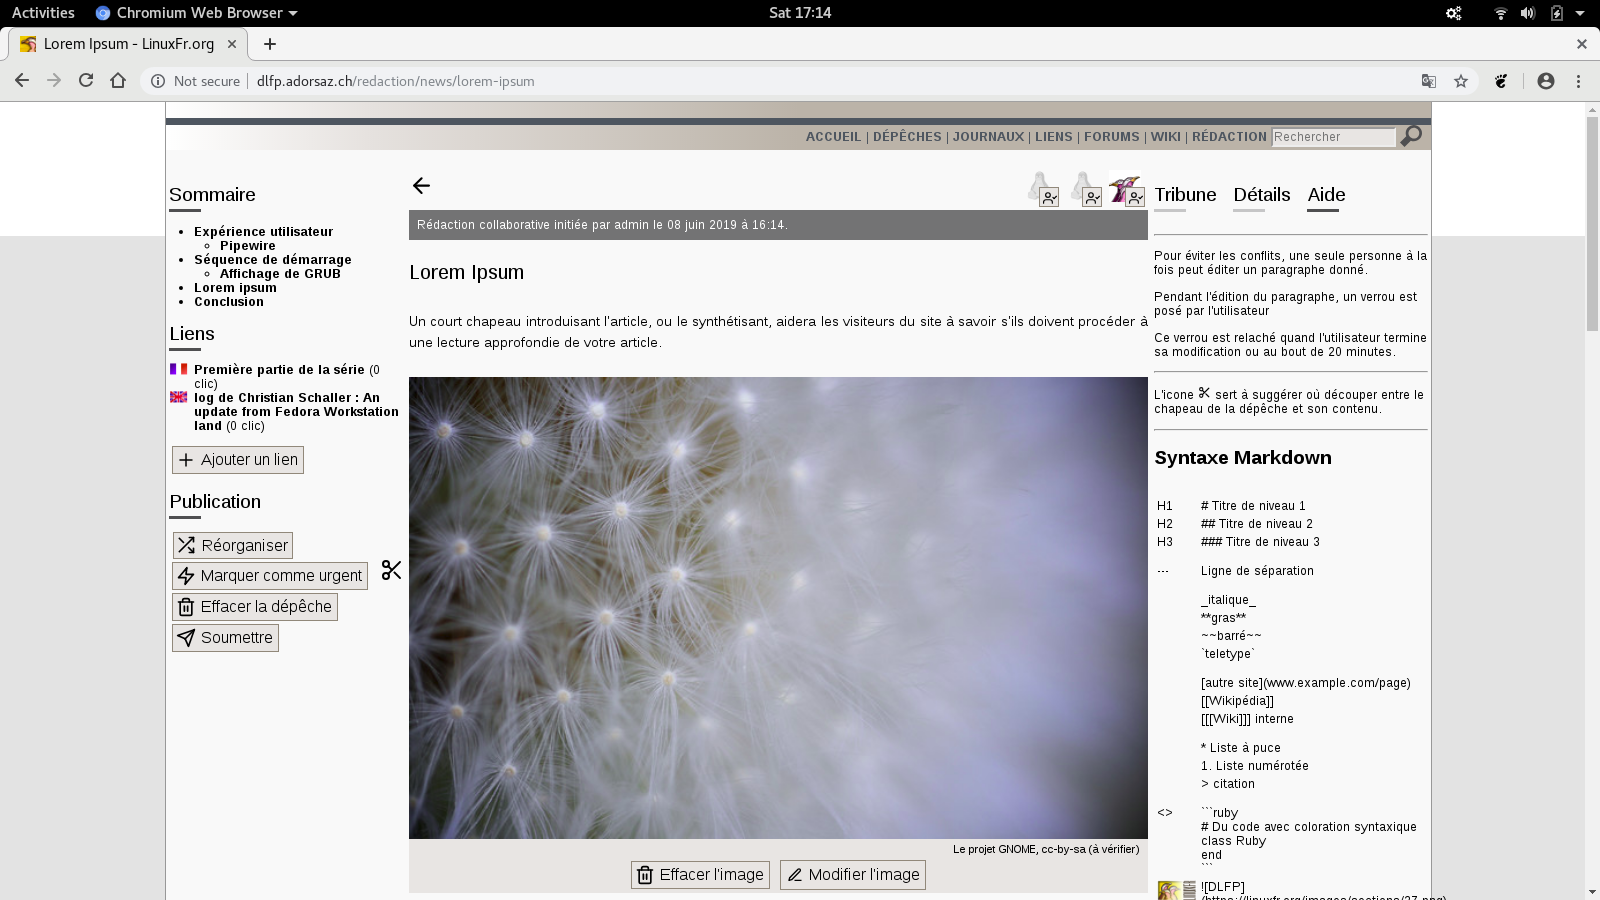Click the page vertical scrollbar

1592,223
